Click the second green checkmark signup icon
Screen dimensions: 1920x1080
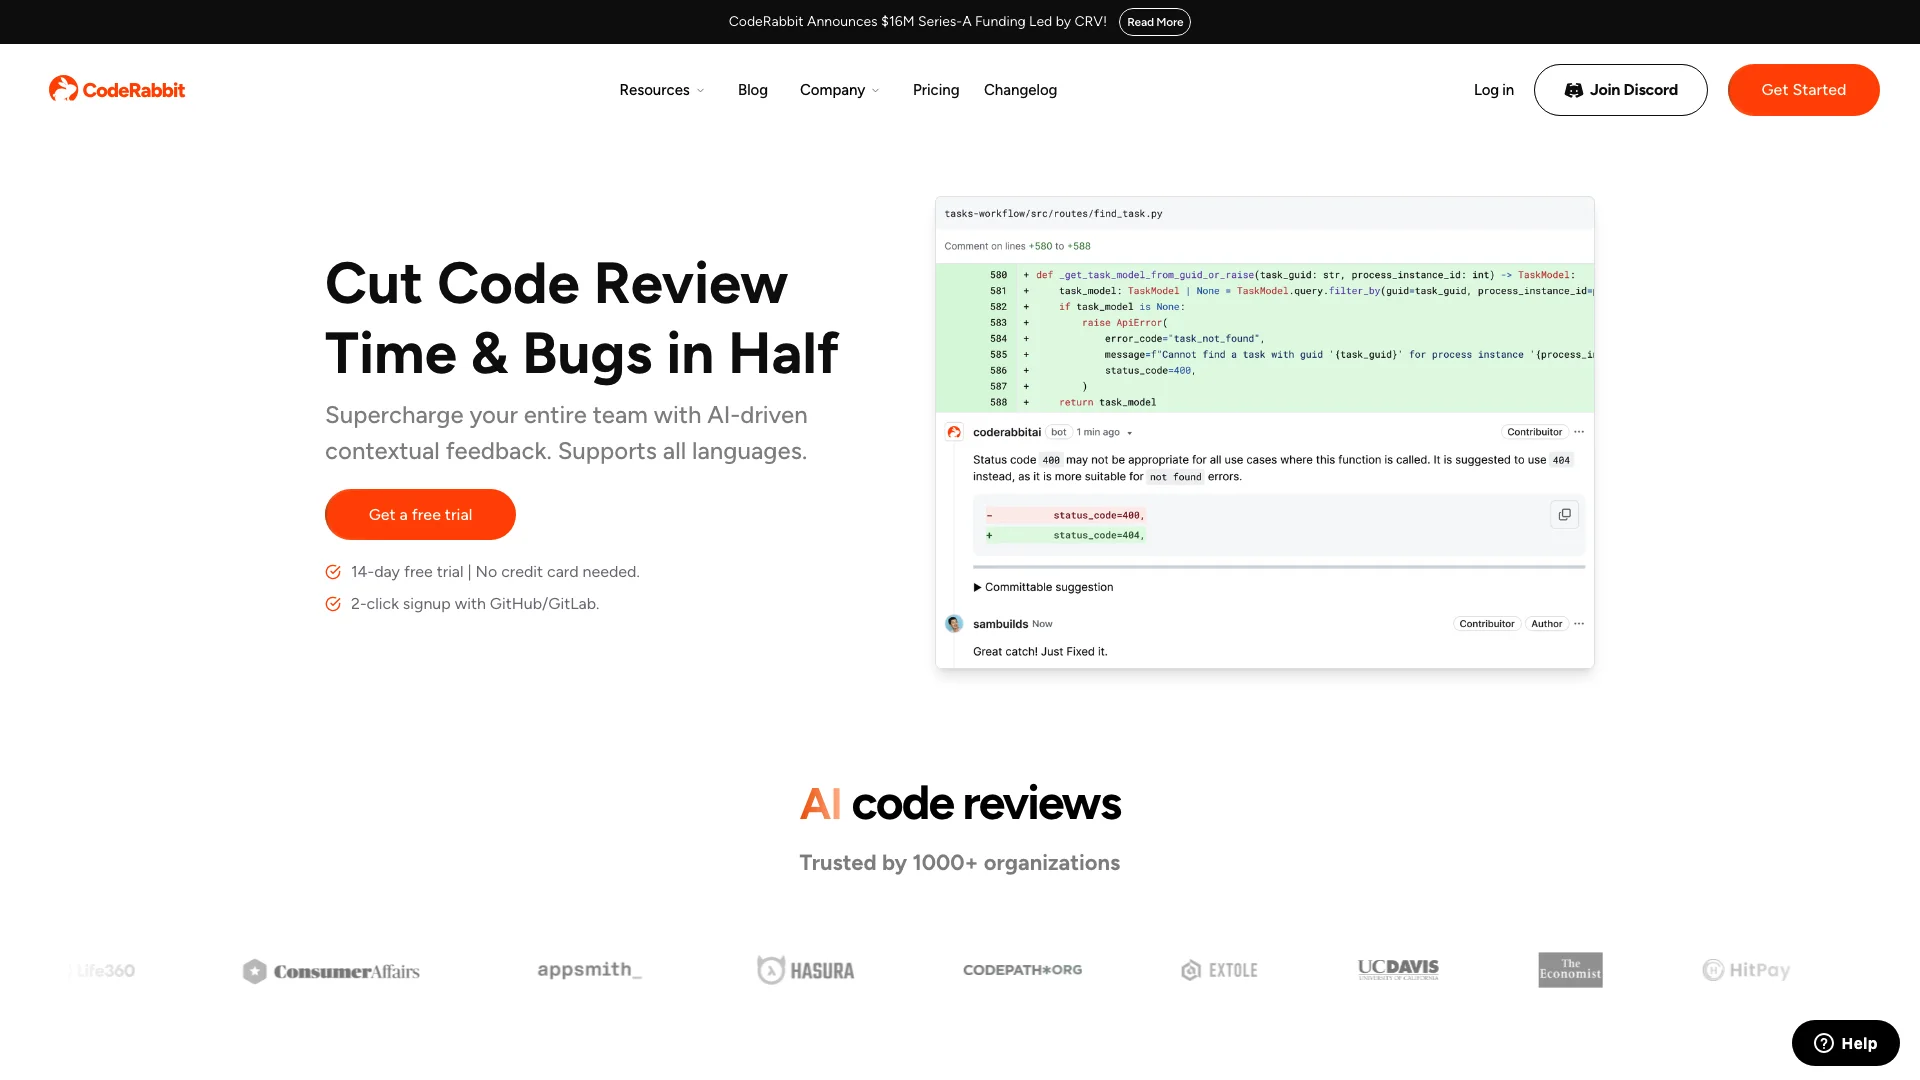334,604
